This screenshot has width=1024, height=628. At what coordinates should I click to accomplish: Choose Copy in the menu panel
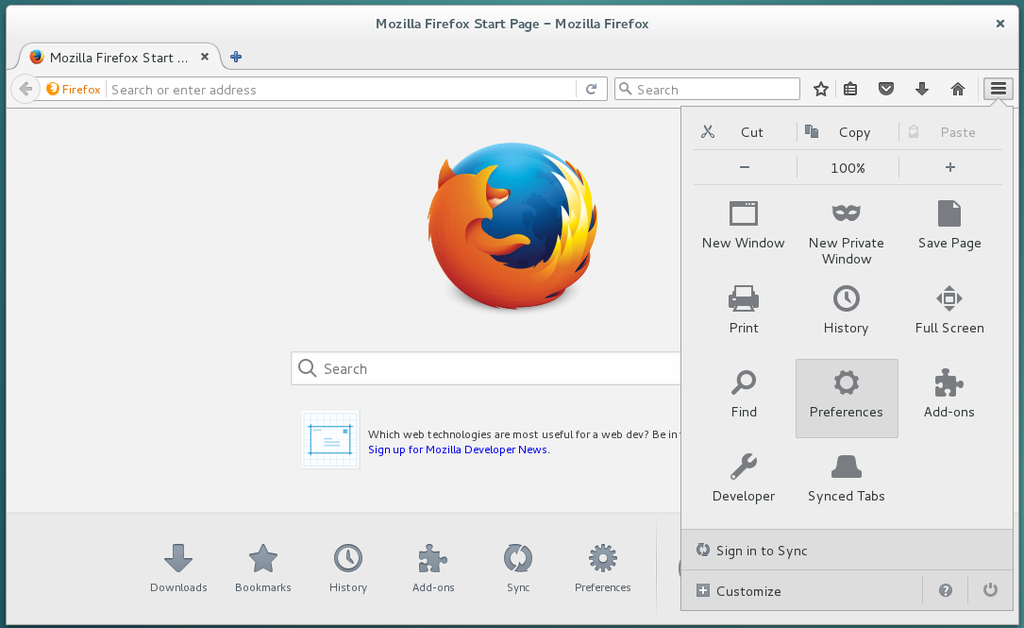tap(848, 132)
